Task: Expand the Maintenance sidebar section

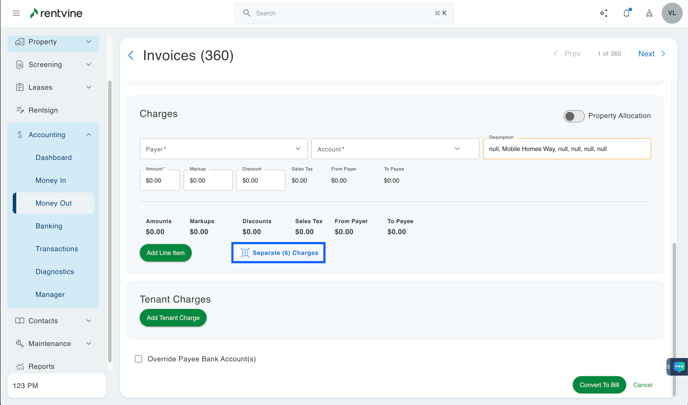Action: 88,344
